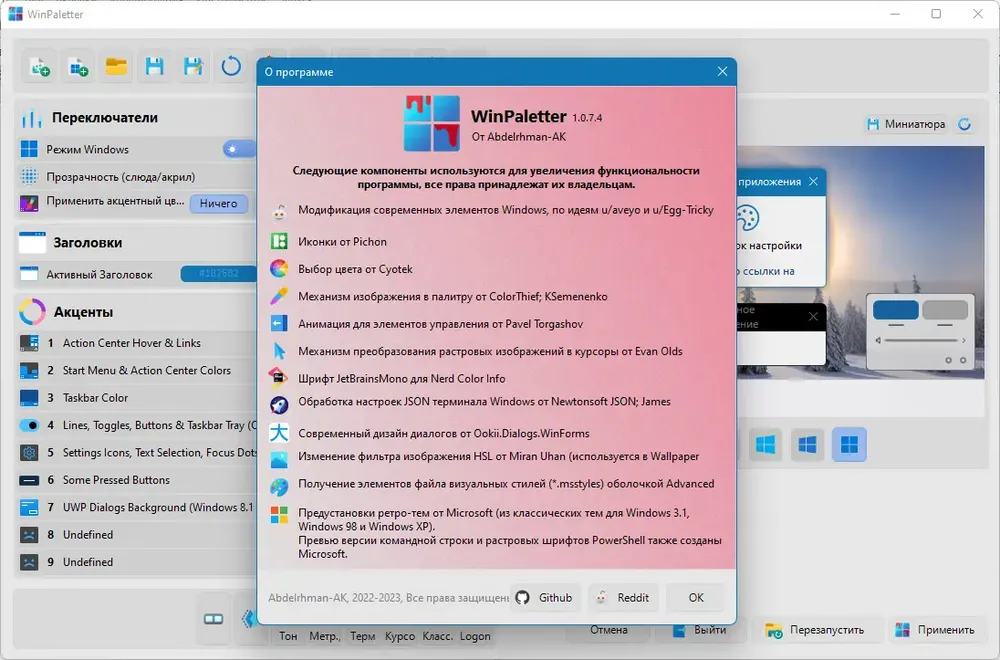Viewport: 1000px width, 660px height.
Task: Open the Github link button
Action: tap(545, 598)
